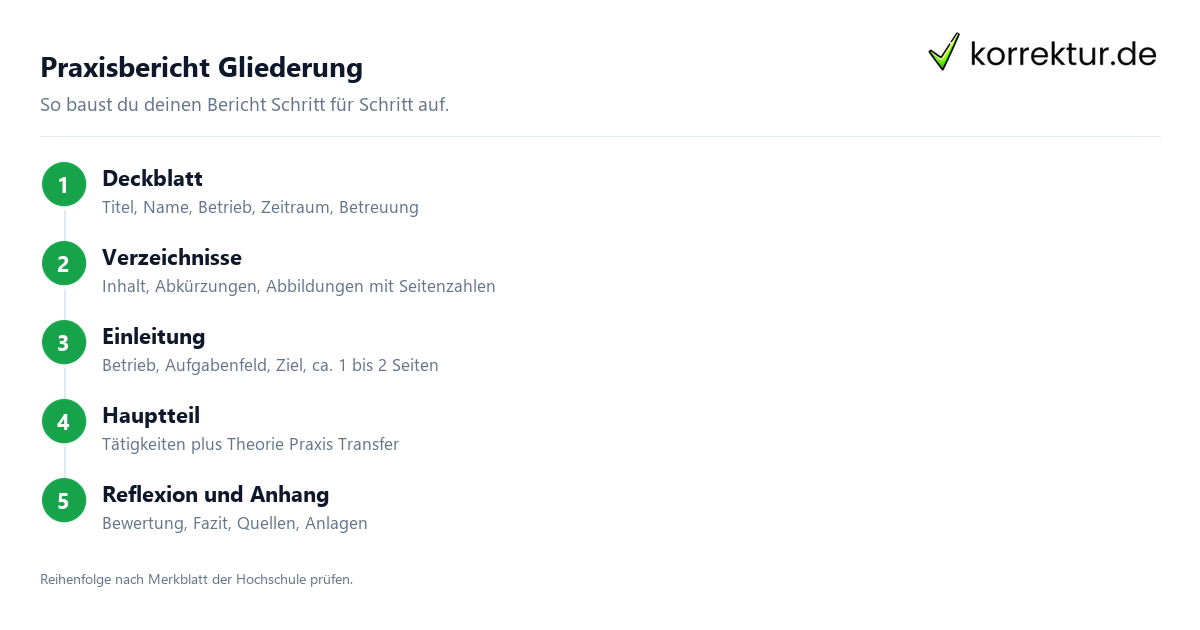Click the footnote about Merkblatt der Hochschule
Image resolution: width=1200 pixels, height=630 pixels.
pos(196,579)
